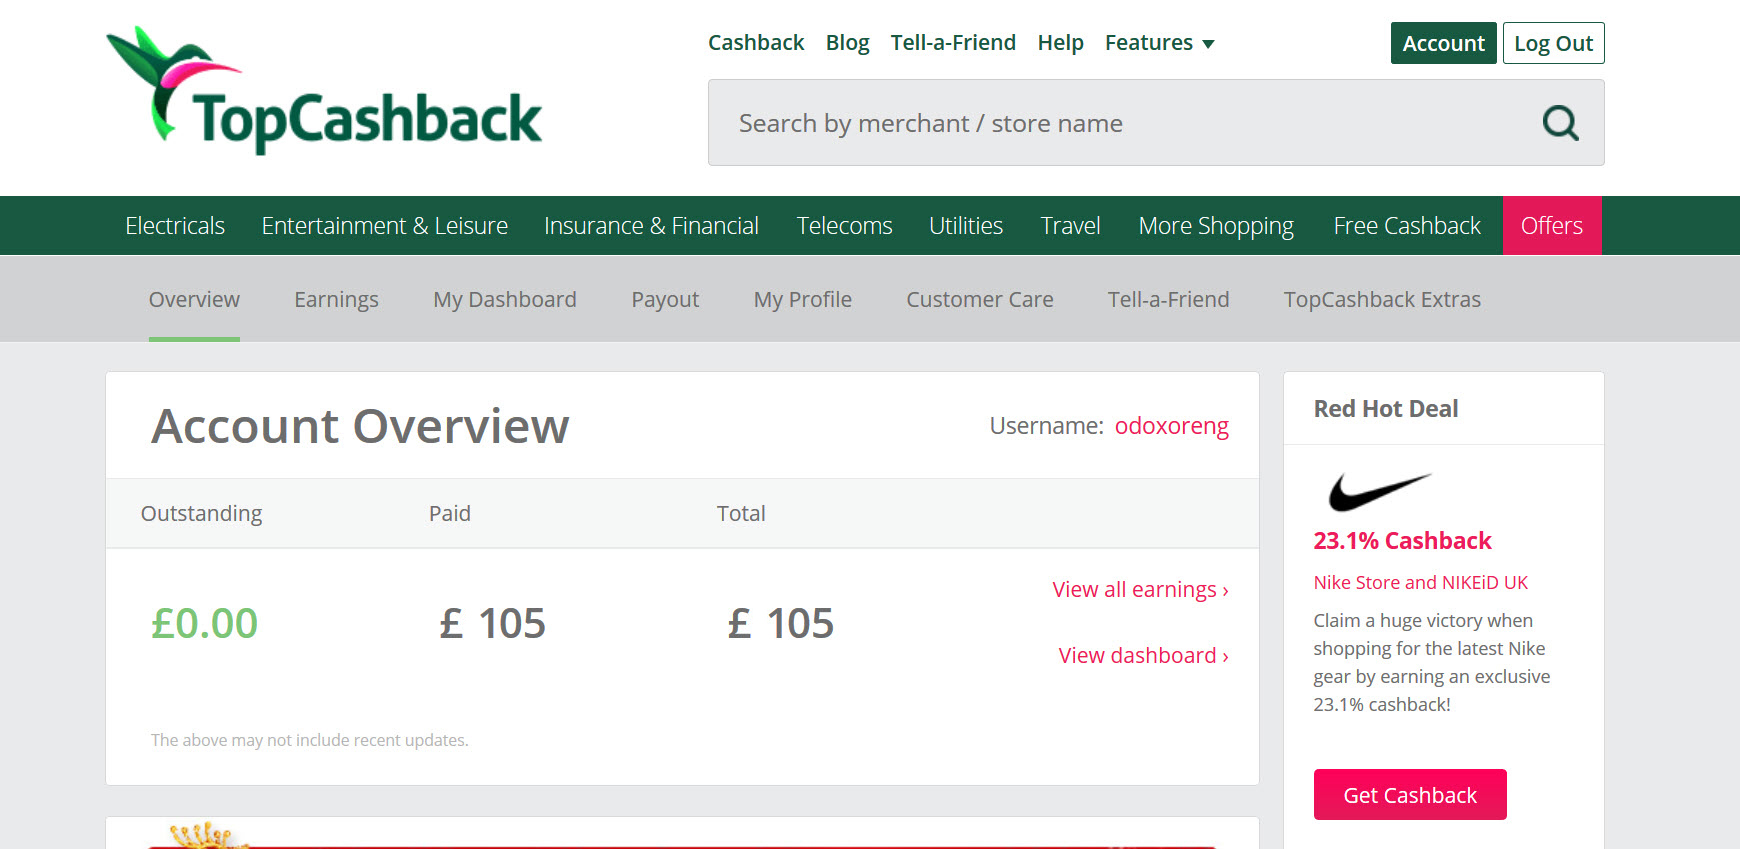This screenshot has height=849, width=1740.
Task: Switch to the Earnings tab
Action: coord(336,300)
